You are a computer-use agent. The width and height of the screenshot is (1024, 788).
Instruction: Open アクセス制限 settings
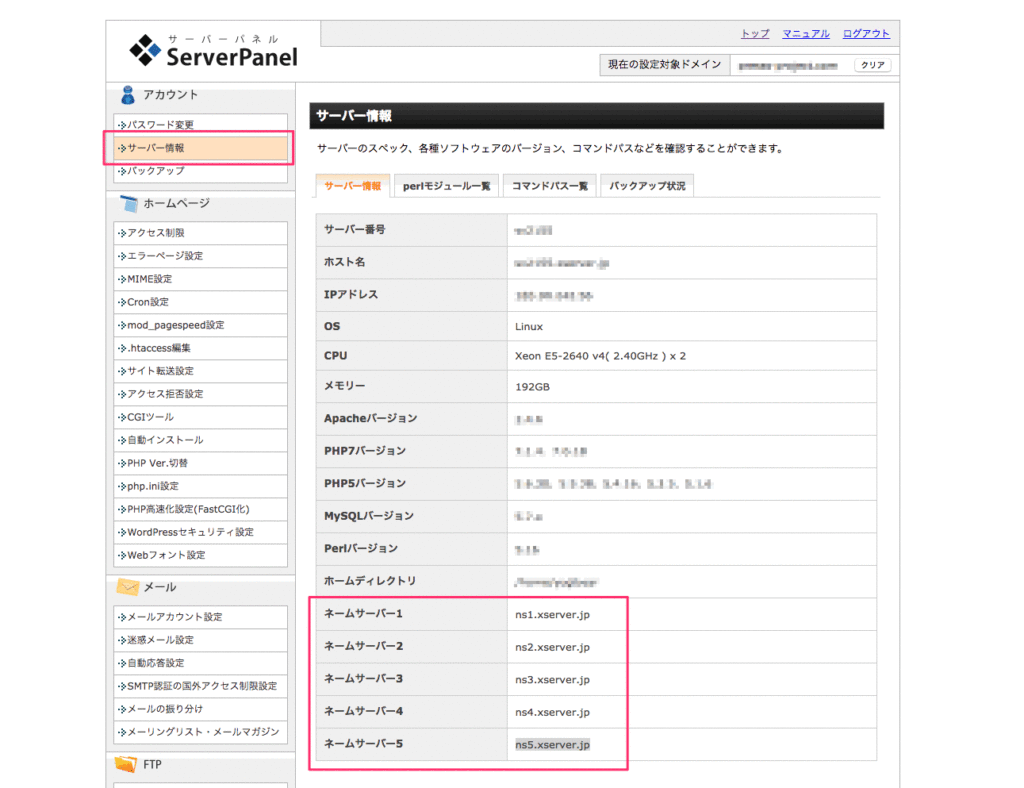tap(200, 233)
